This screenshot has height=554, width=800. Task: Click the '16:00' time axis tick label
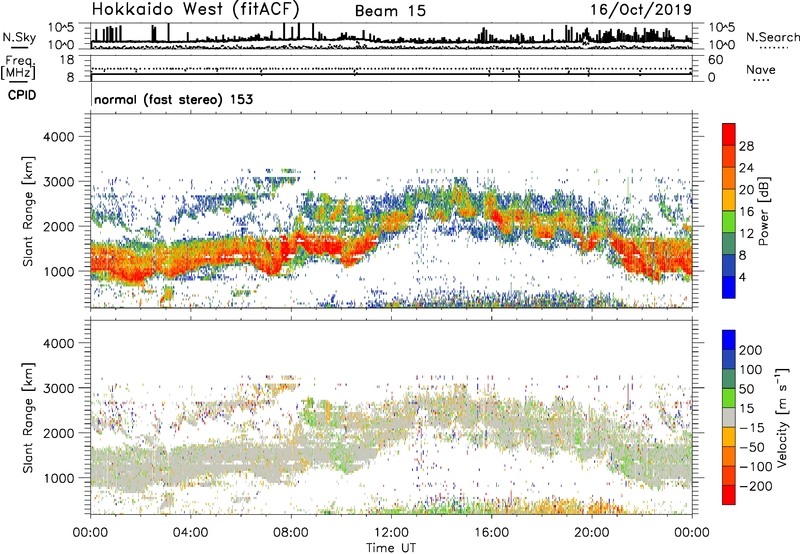click(491, 533)
